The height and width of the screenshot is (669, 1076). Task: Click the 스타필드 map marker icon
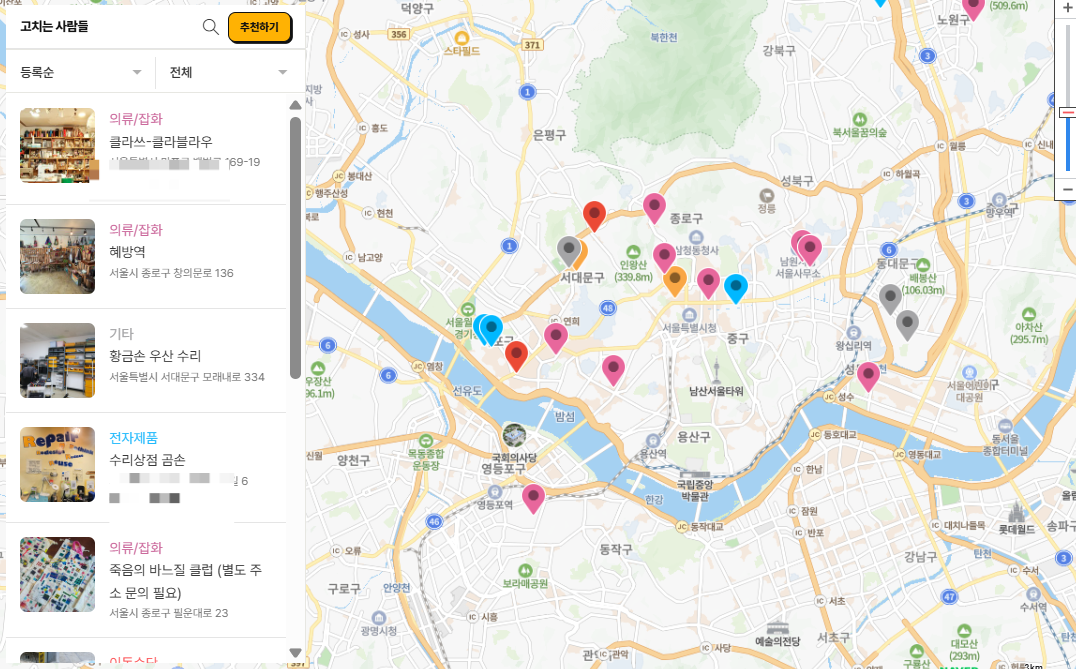[462, 37]
